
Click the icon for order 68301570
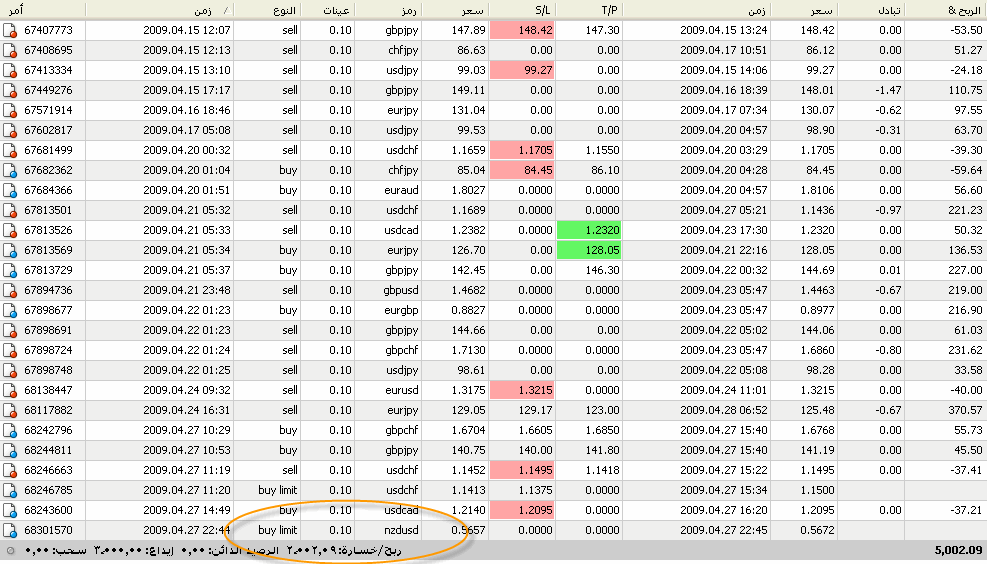coord(10,530)
